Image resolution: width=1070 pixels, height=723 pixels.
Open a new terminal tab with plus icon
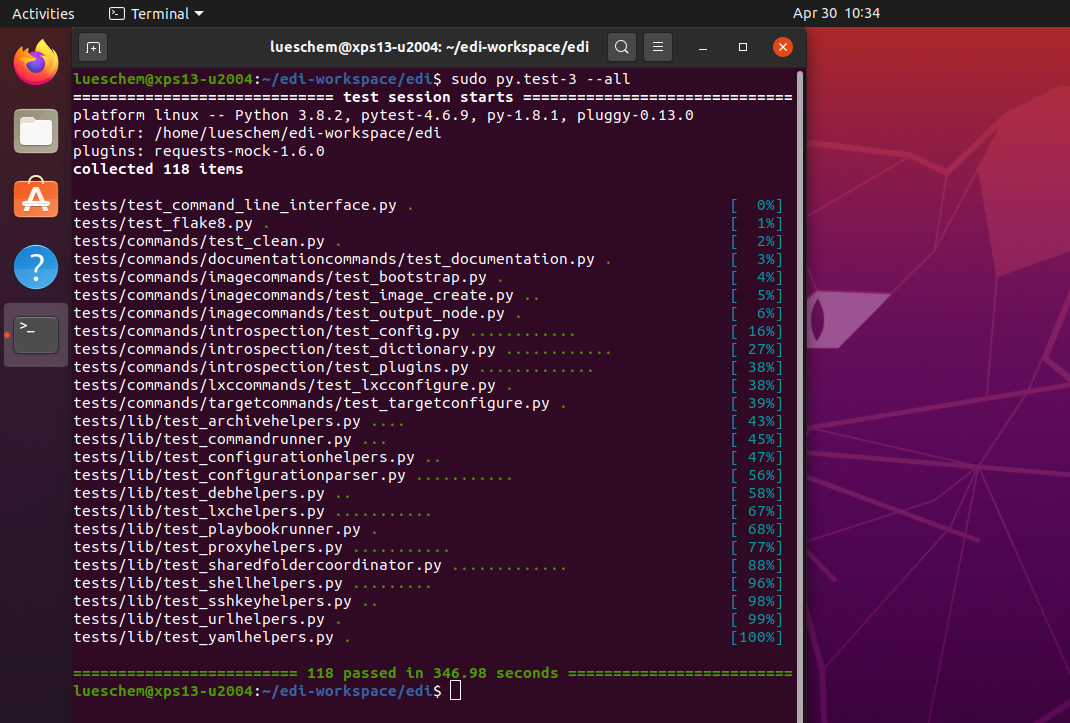pos(93,47)
